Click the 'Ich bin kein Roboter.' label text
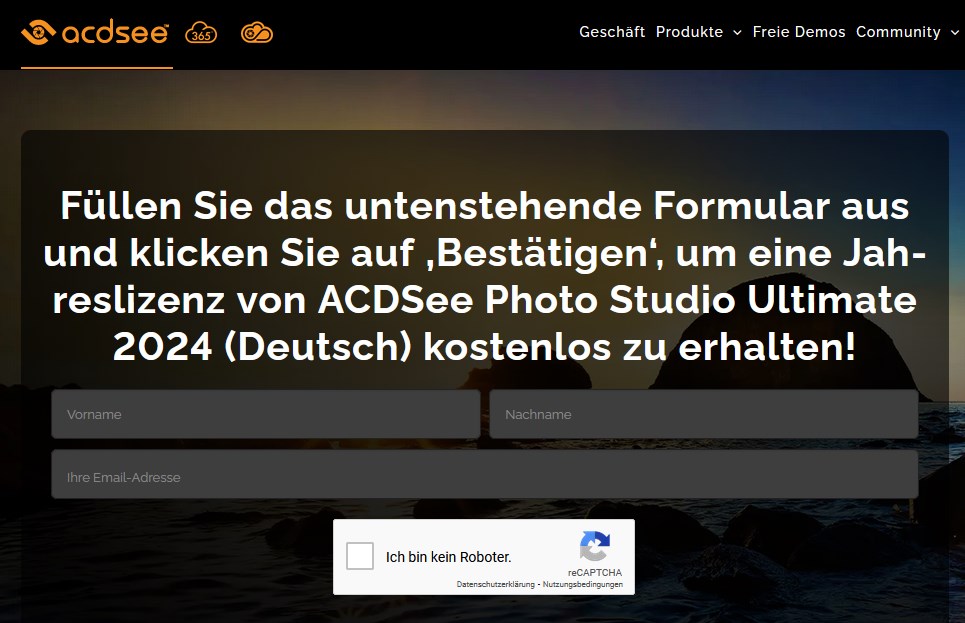965x623 pixels. (449, 557)
